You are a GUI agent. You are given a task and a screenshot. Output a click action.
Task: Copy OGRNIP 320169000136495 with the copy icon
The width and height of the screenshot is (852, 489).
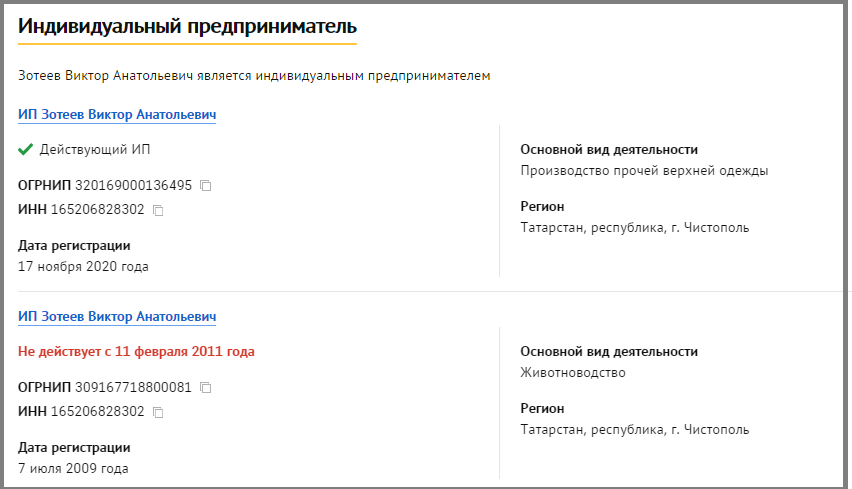[x=205, y=186]
